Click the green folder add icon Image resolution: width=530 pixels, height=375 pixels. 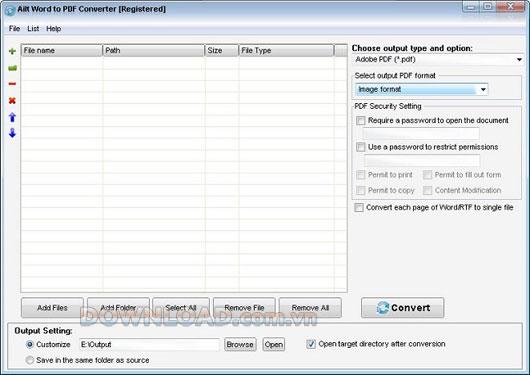click(x=12, y=68)
